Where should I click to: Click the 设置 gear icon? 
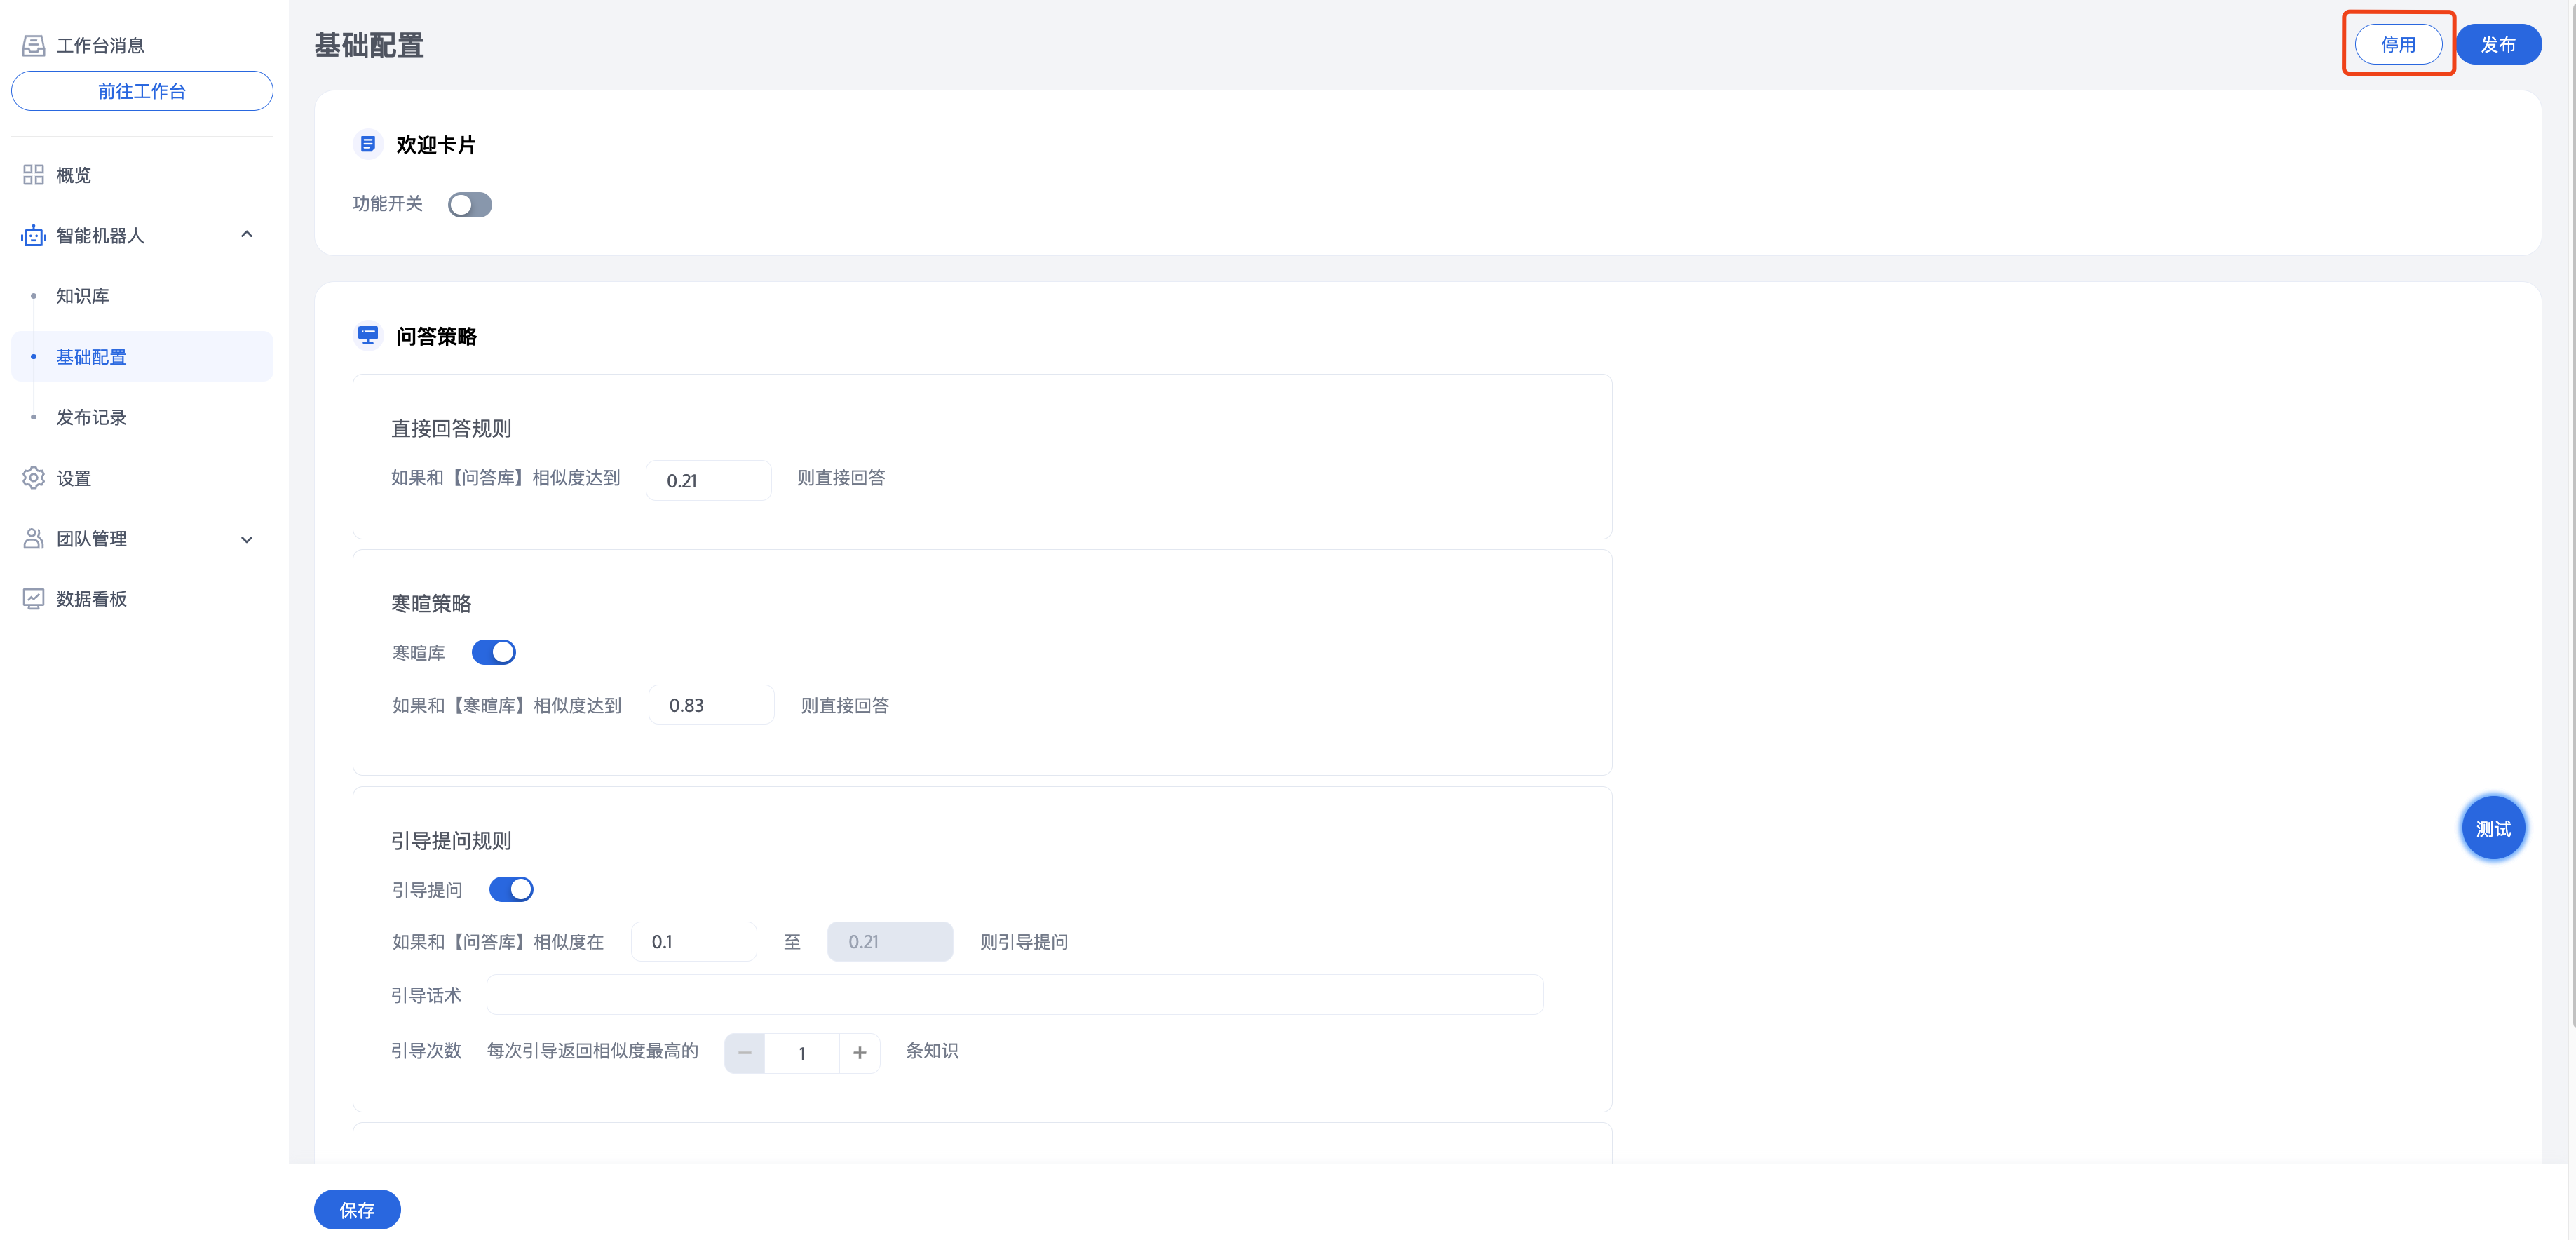(33, 478)
